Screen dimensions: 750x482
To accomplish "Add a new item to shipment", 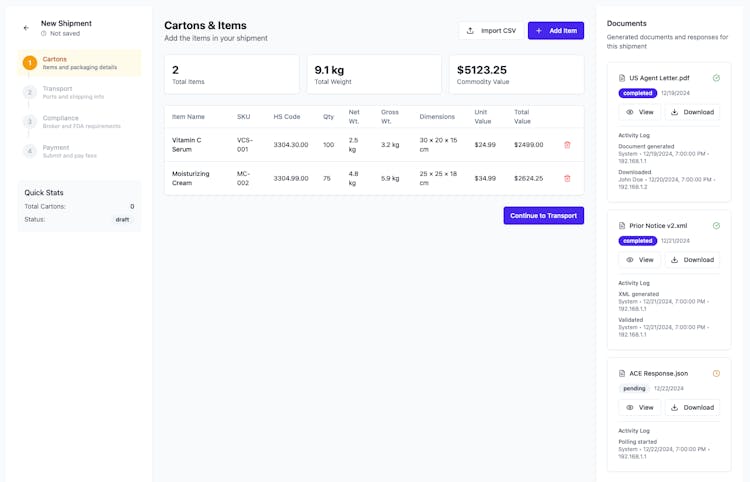I will pyautogui.click(x=556, y=31).
